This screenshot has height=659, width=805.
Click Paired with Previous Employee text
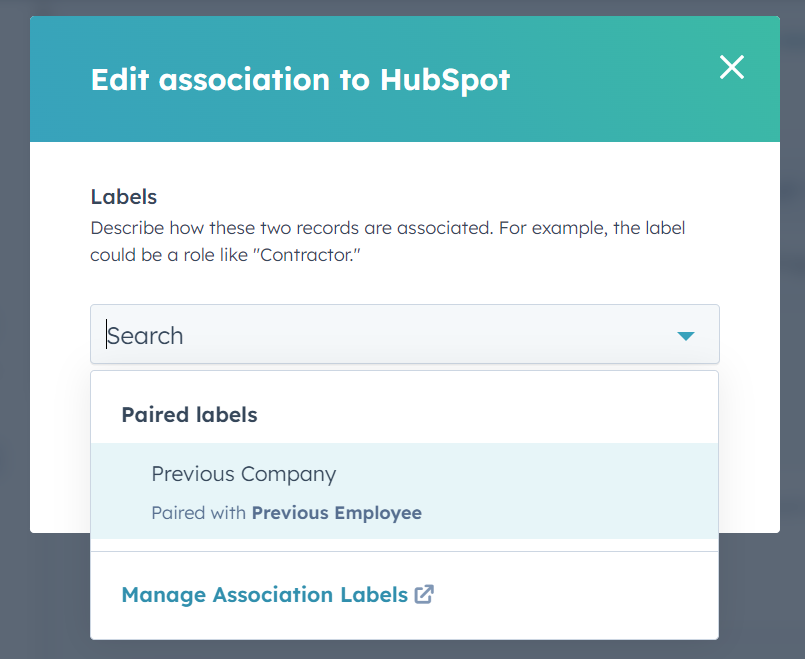pos(285,512)
